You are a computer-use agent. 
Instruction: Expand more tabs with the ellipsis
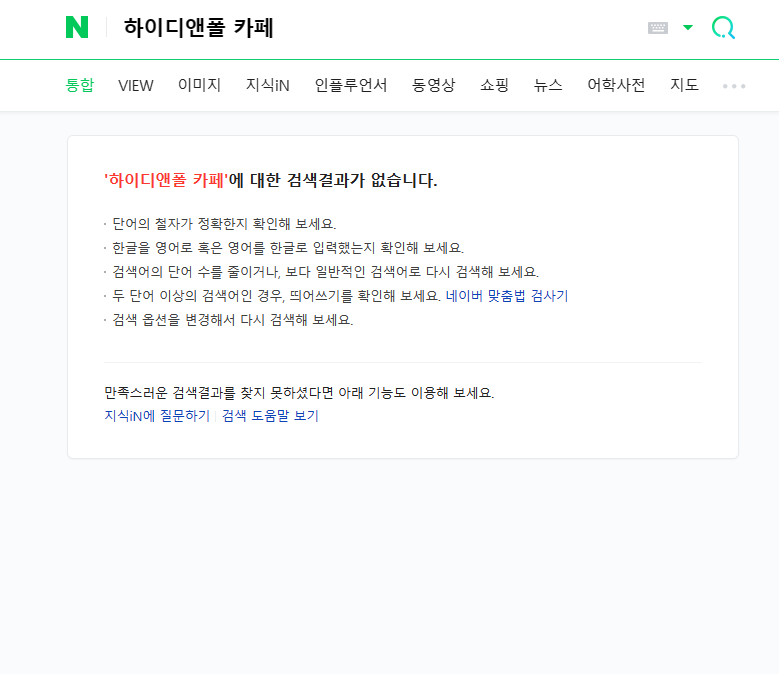coord(734,86)
